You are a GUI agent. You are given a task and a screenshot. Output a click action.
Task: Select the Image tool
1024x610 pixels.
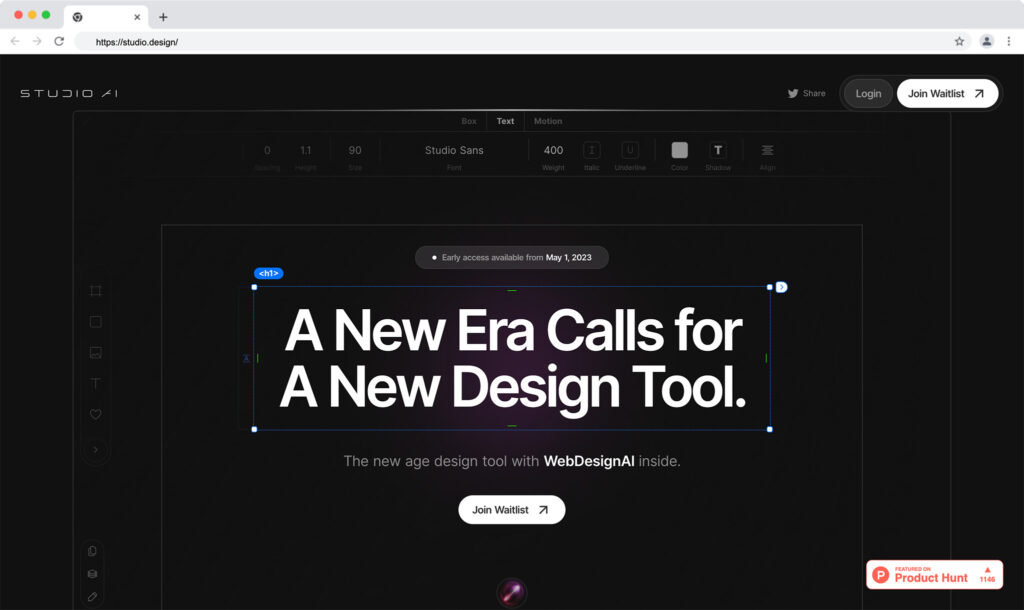[96, 353]
